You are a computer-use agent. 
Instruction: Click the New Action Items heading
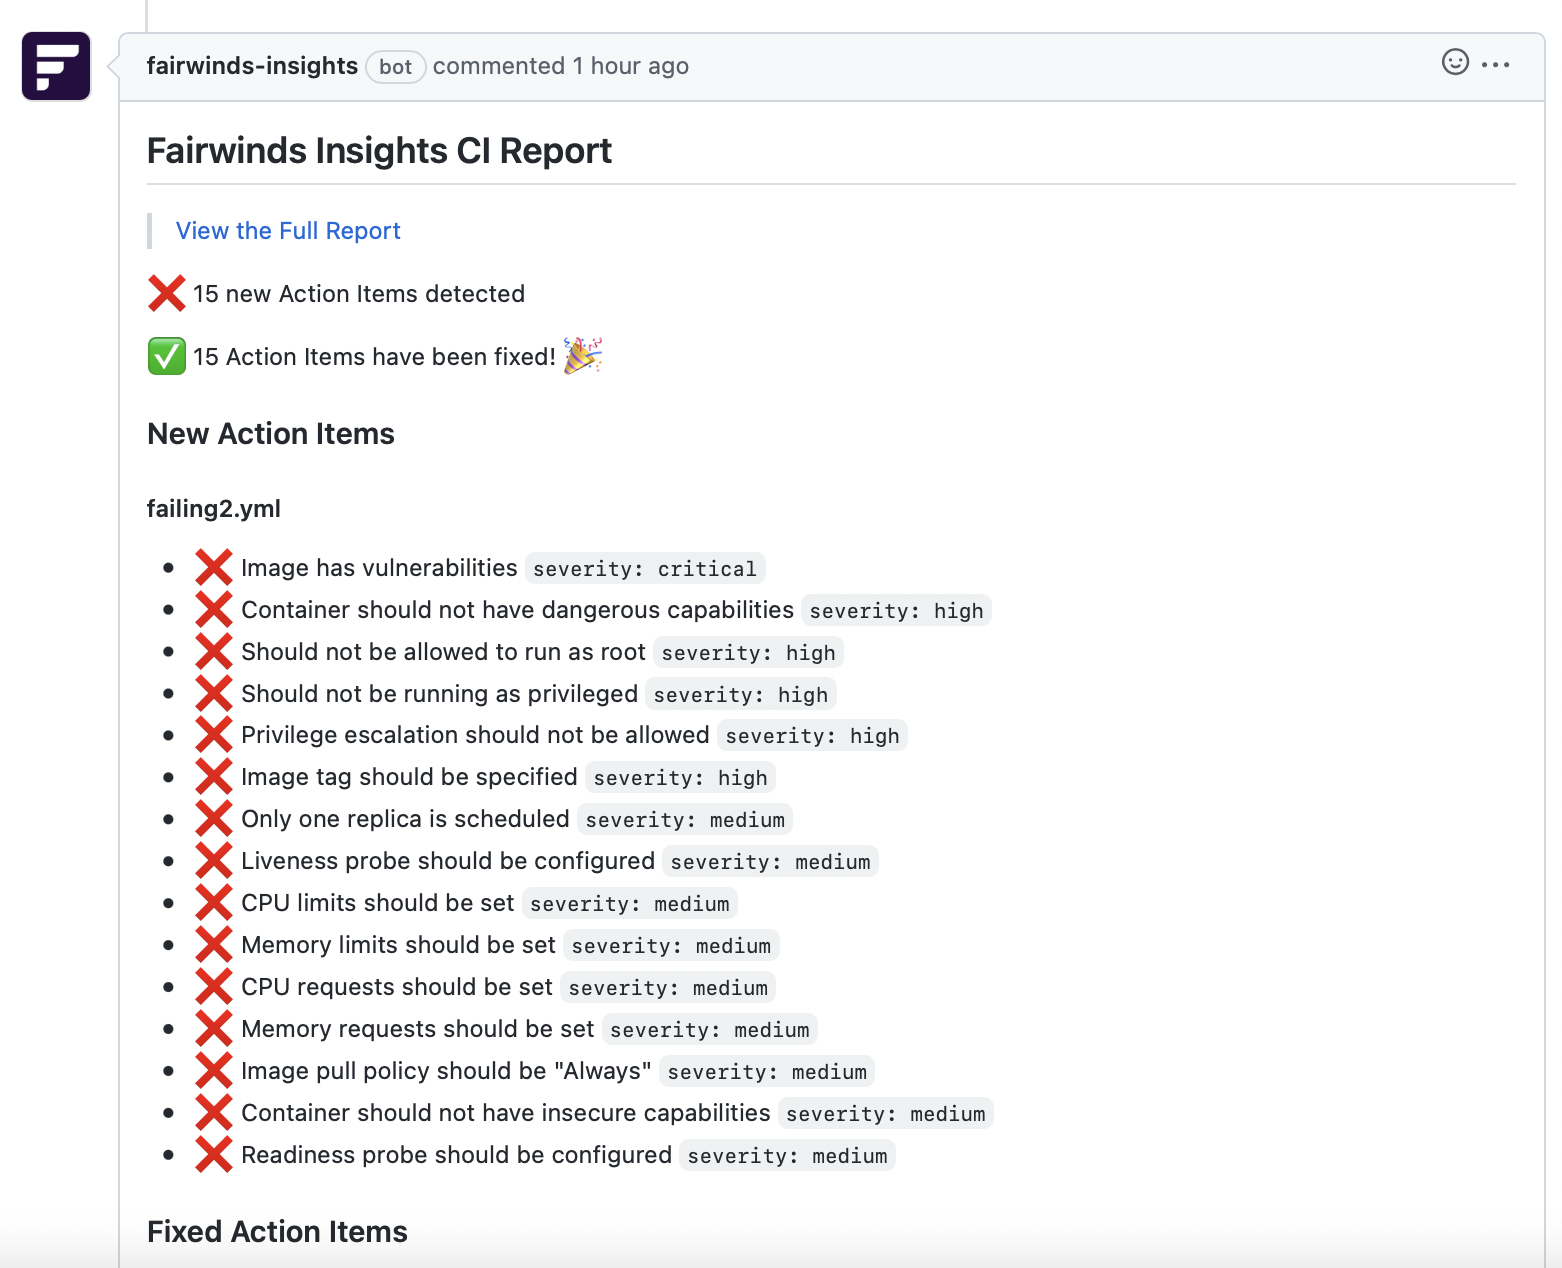pyautogui.click(x=271, y=434)
